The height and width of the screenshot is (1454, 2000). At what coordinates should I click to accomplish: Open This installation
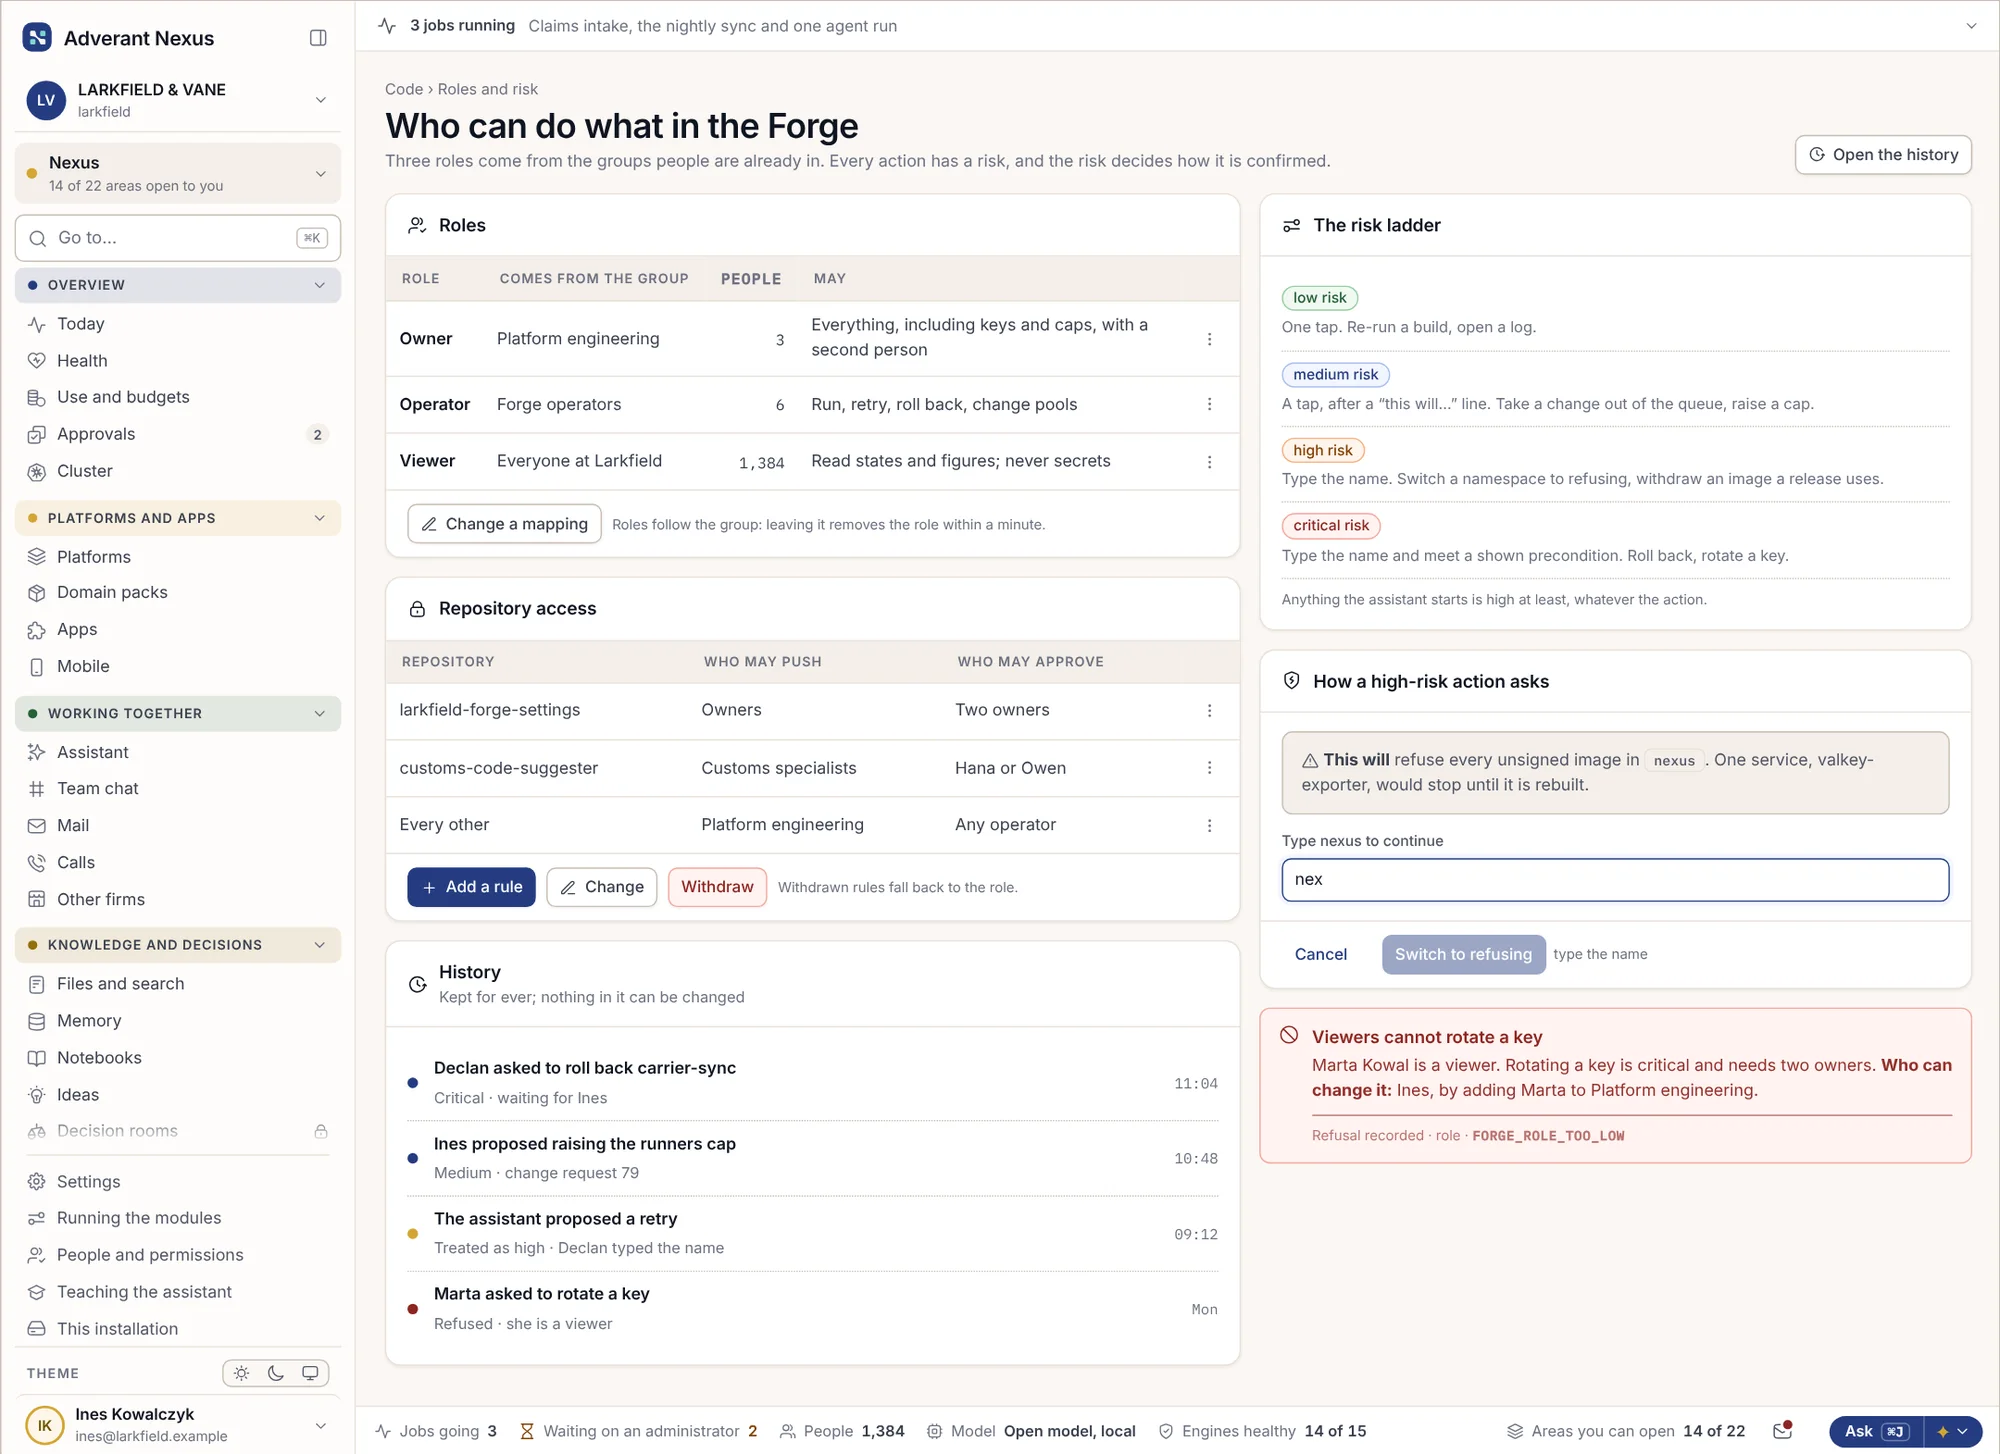point(178,1329)
